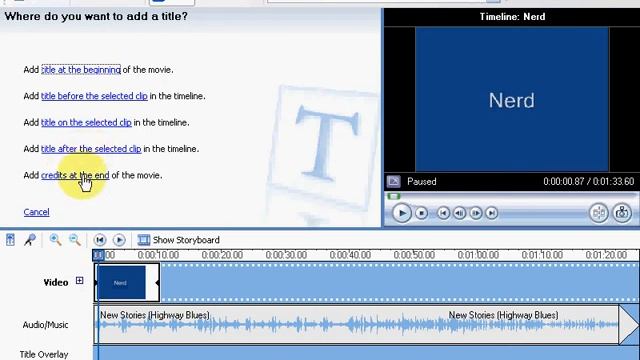Go back to previous clip in monitor
The height and width of the screenshot is (360, 640).
point(443,213)
